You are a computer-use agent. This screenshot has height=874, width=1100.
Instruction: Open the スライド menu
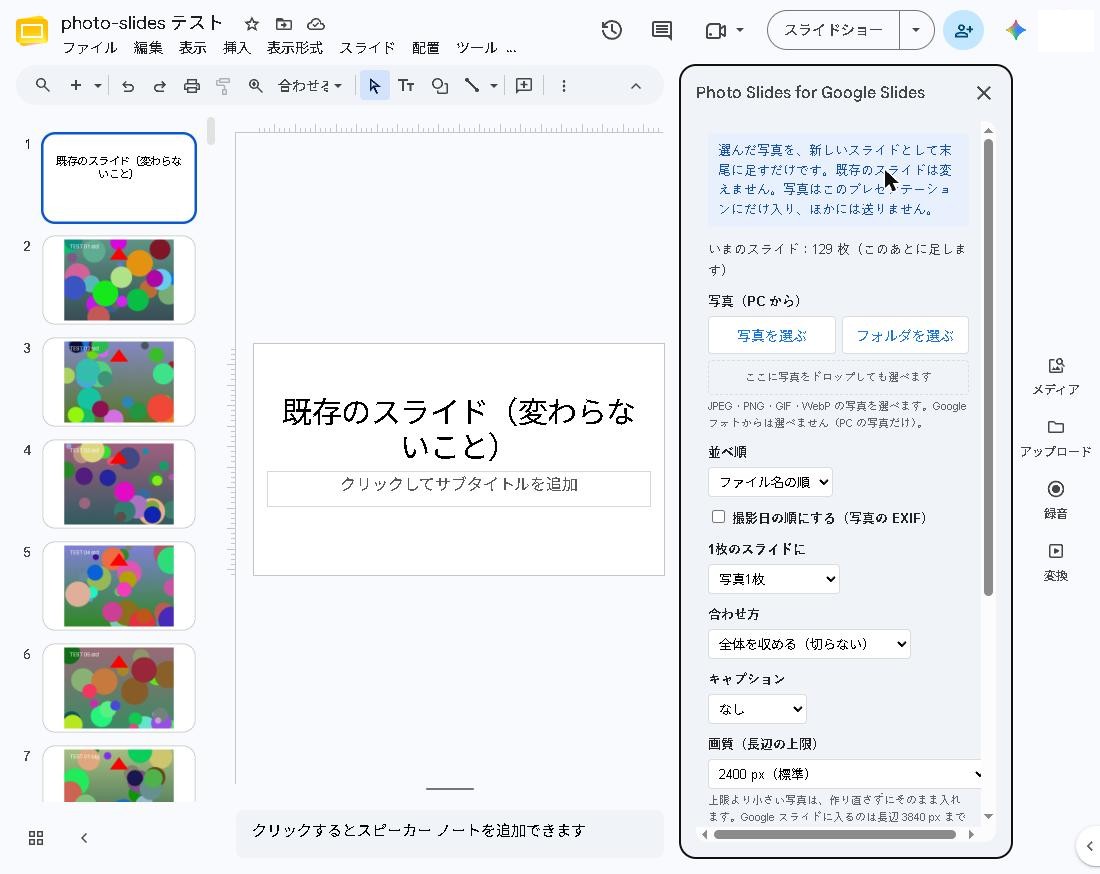(x=367, y=48)
